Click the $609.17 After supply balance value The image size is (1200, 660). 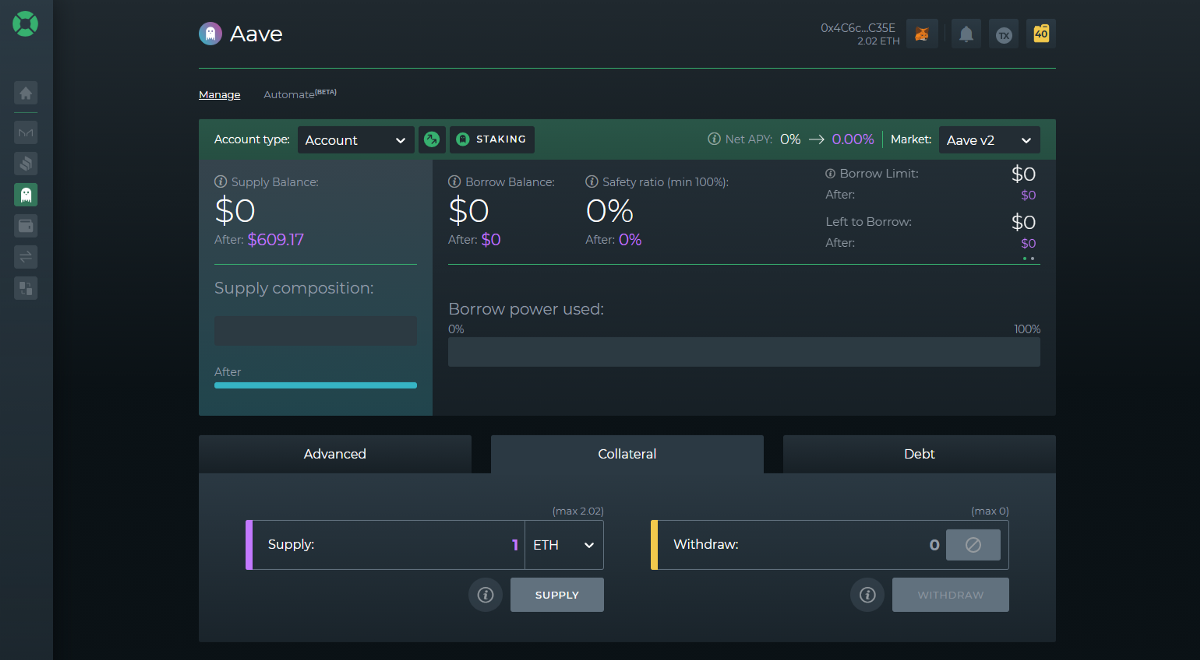pos(276,240)
